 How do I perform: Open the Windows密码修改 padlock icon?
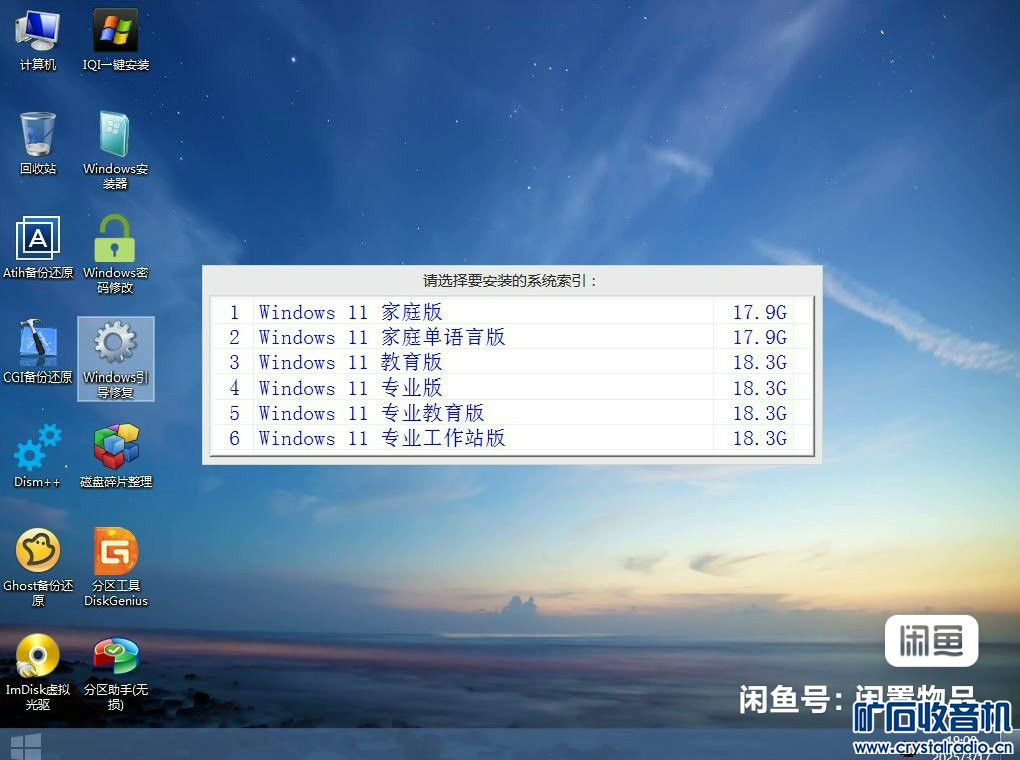pyautogui.click(x=115, y=254)
